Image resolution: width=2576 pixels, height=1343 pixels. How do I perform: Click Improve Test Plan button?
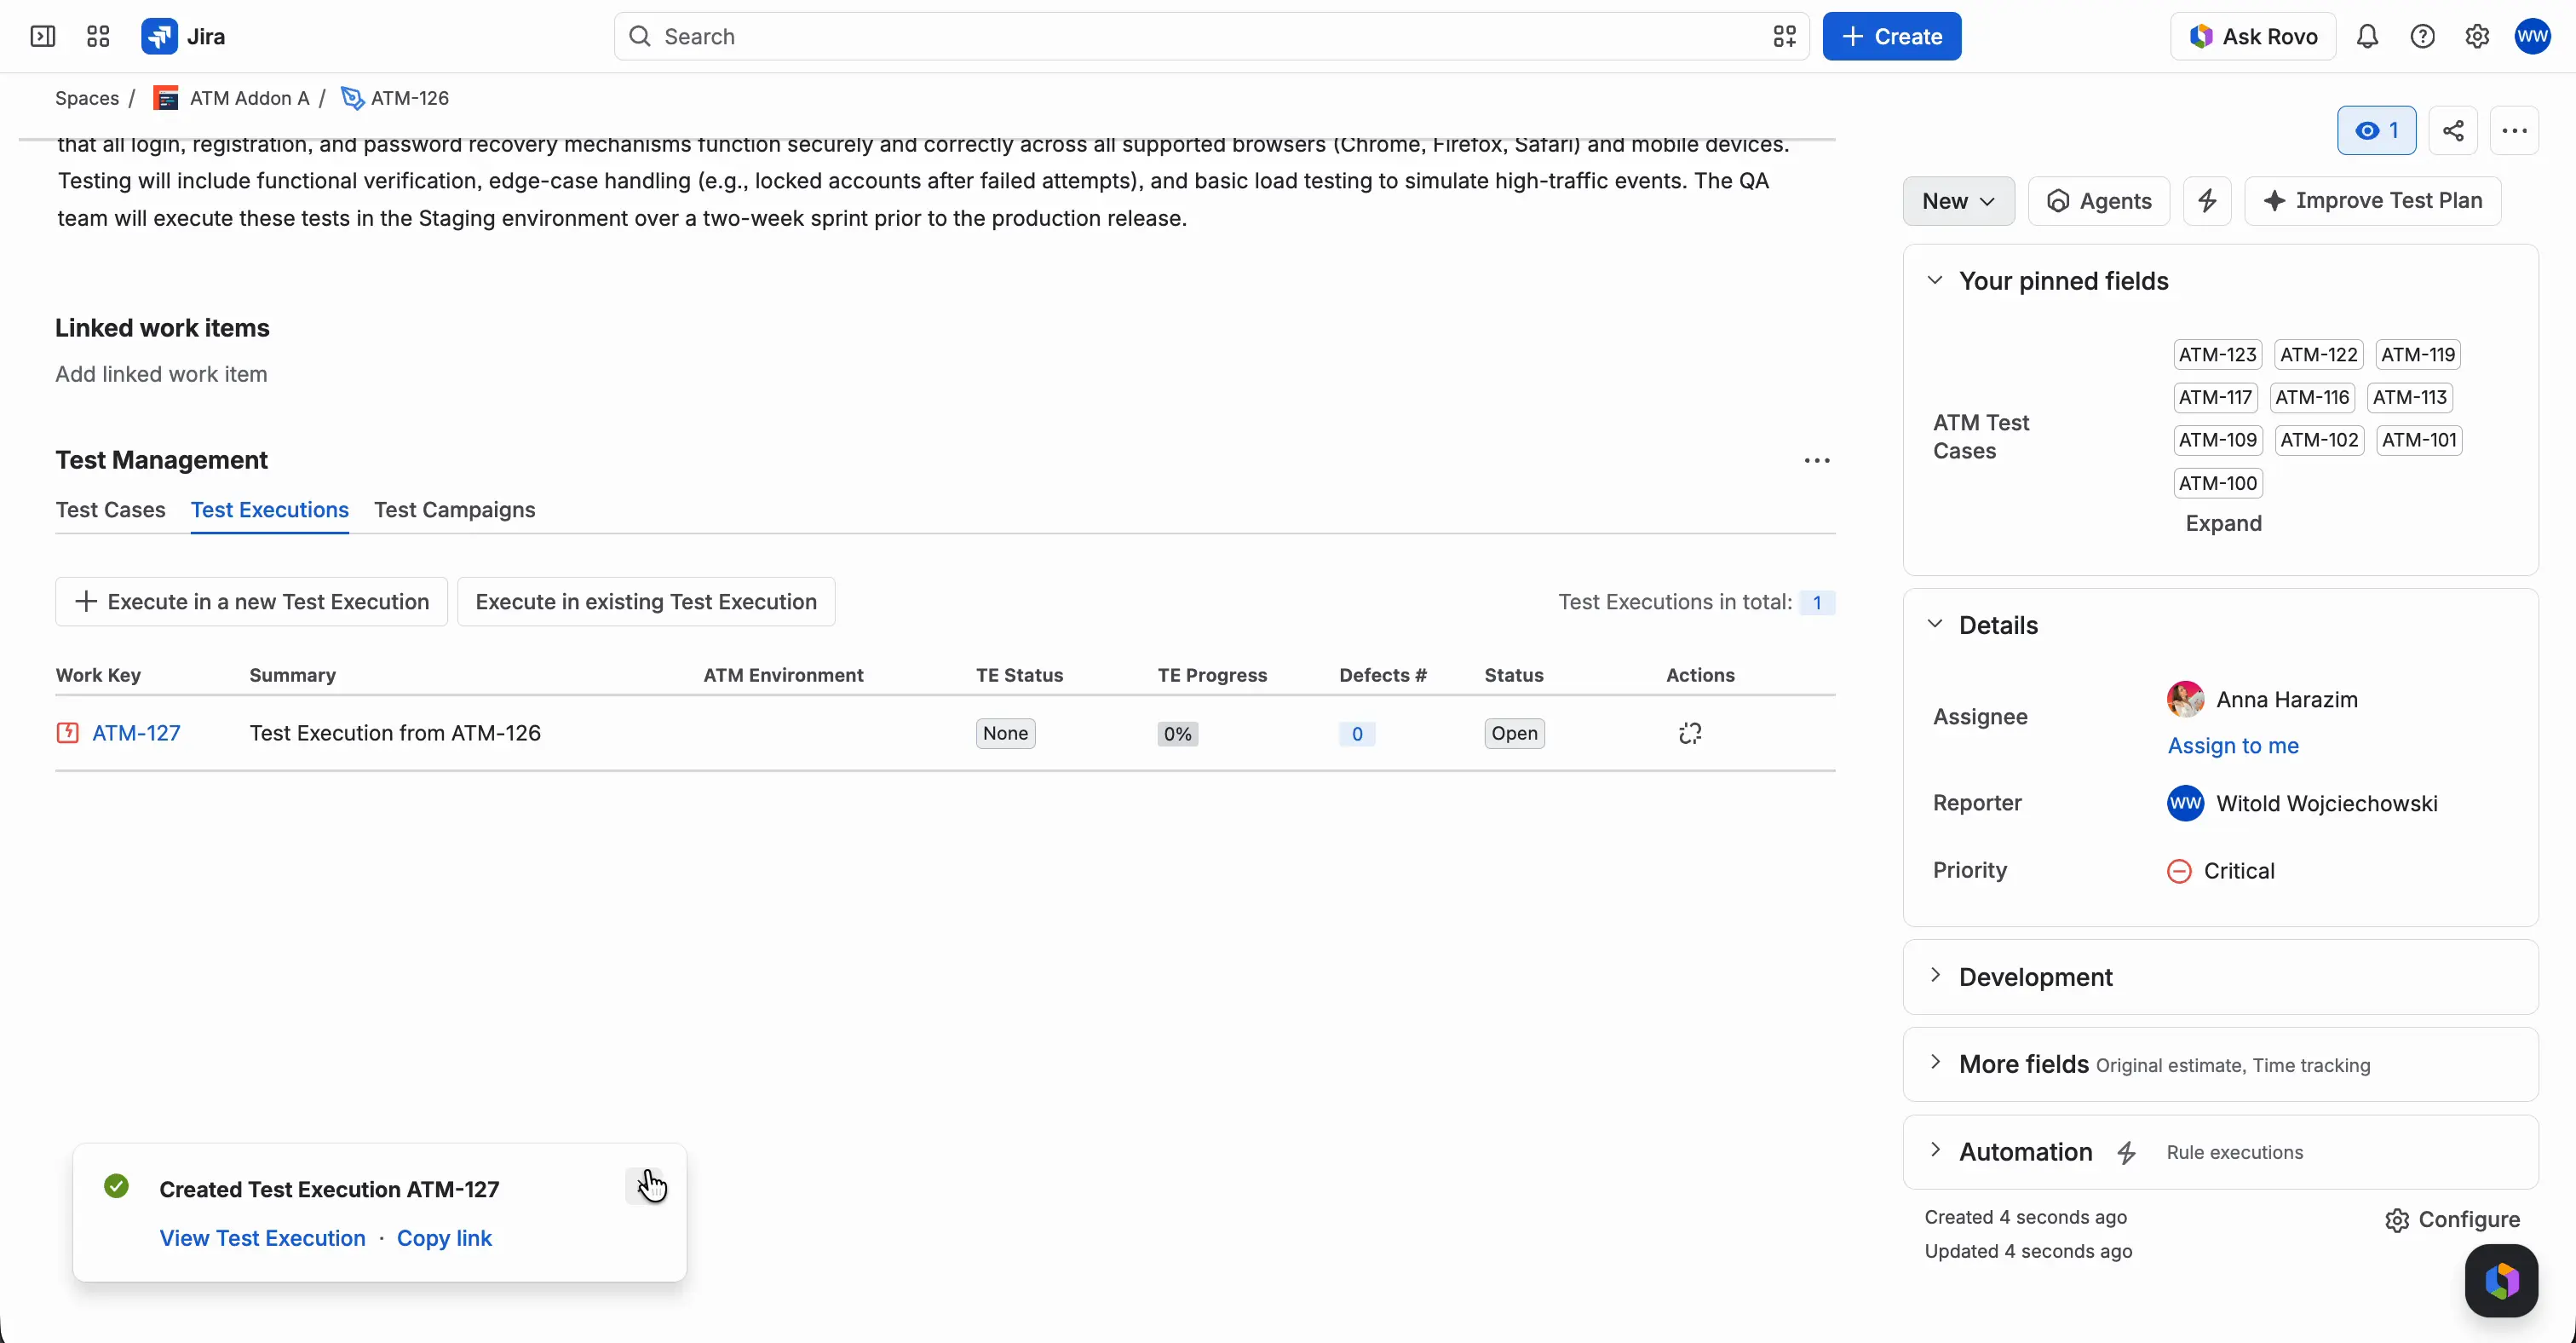(2373, 201)
